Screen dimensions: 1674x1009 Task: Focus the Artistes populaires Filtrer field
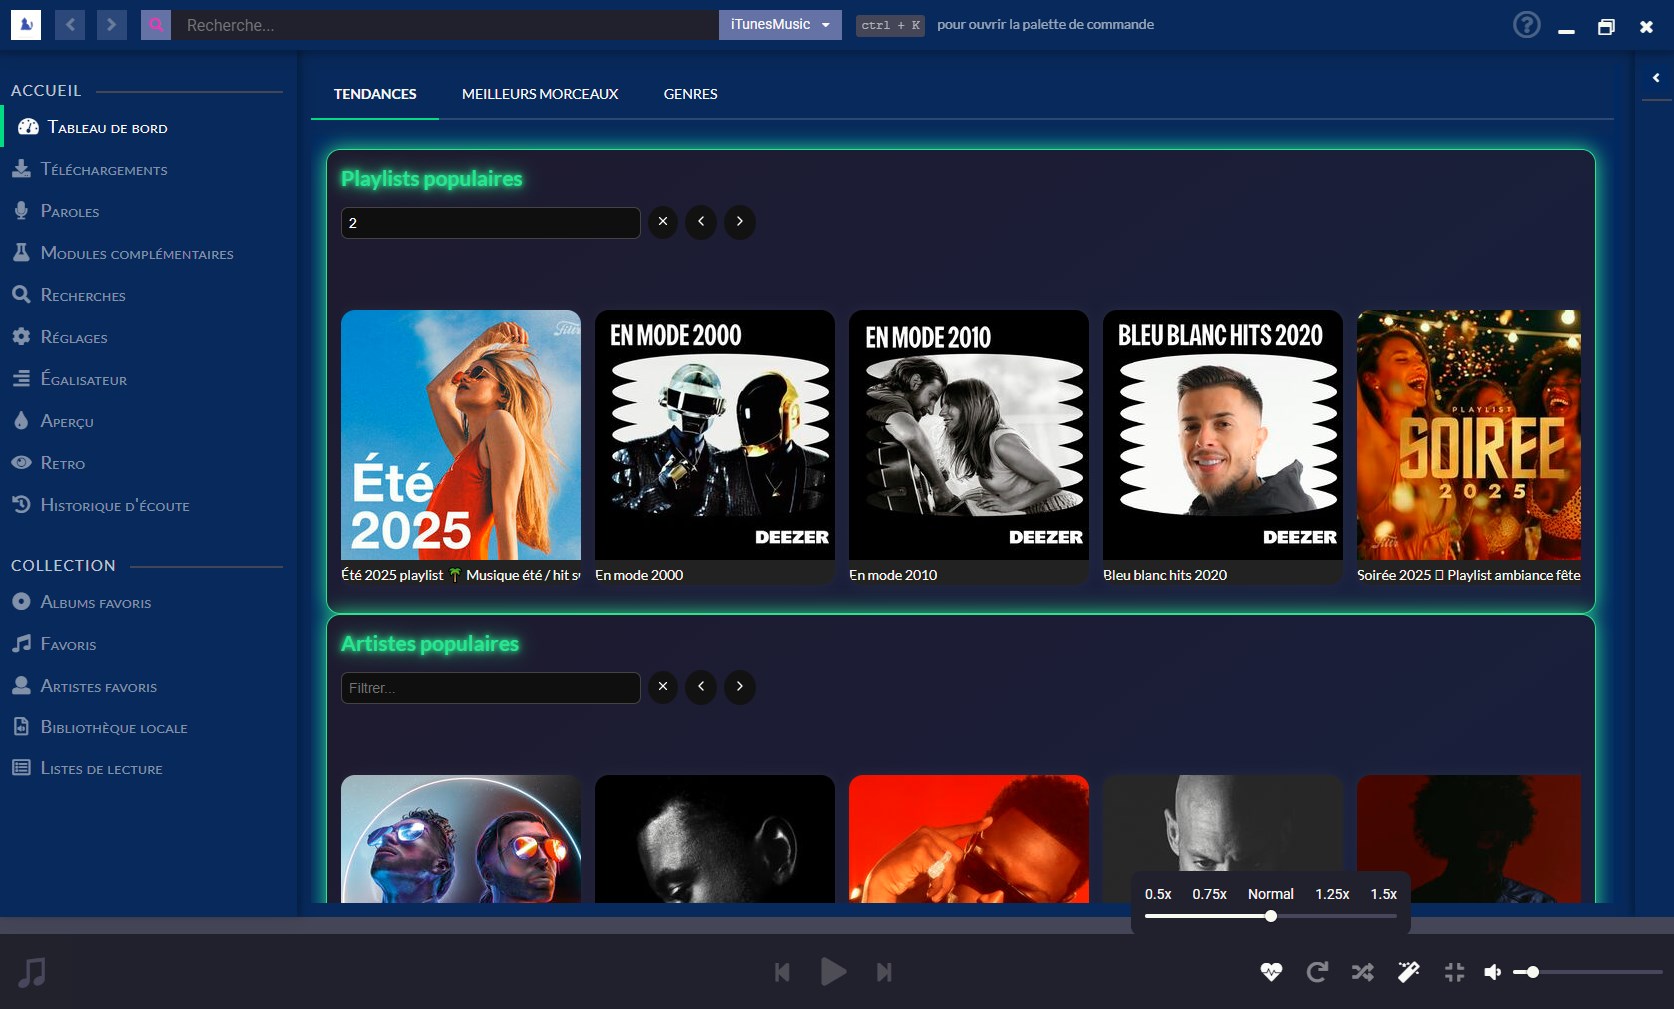click(x=491, y=688)
